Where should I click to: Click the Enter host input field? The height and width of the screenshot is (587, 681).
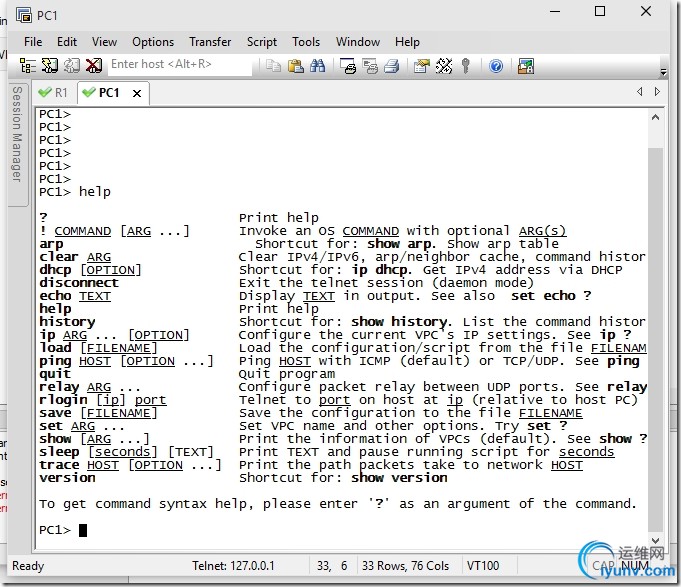coord(180,64)
